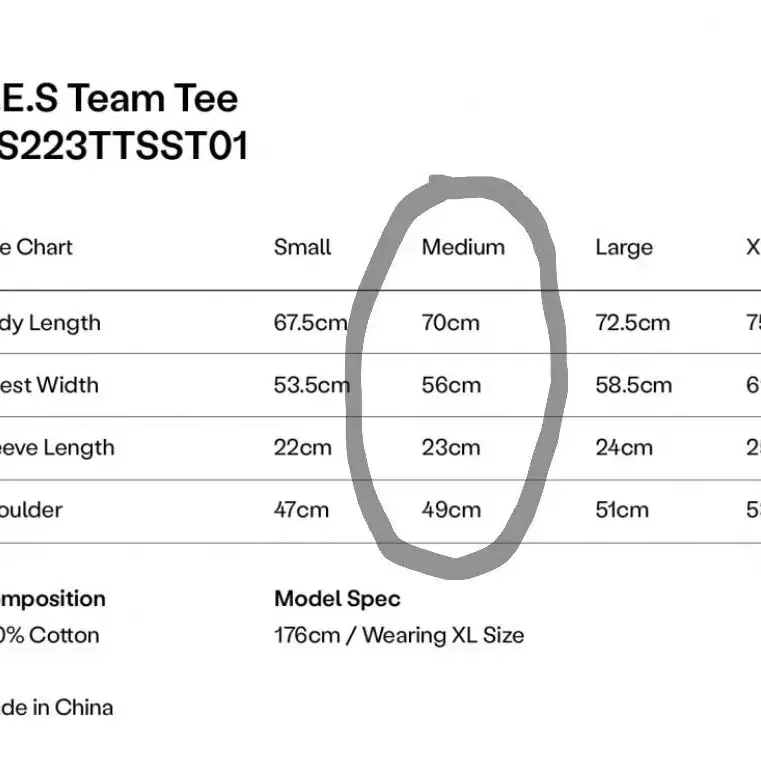Viewport: 761px width, 761px height.
Task: Click the Model Spec heading
Action: tap(337, 599)
